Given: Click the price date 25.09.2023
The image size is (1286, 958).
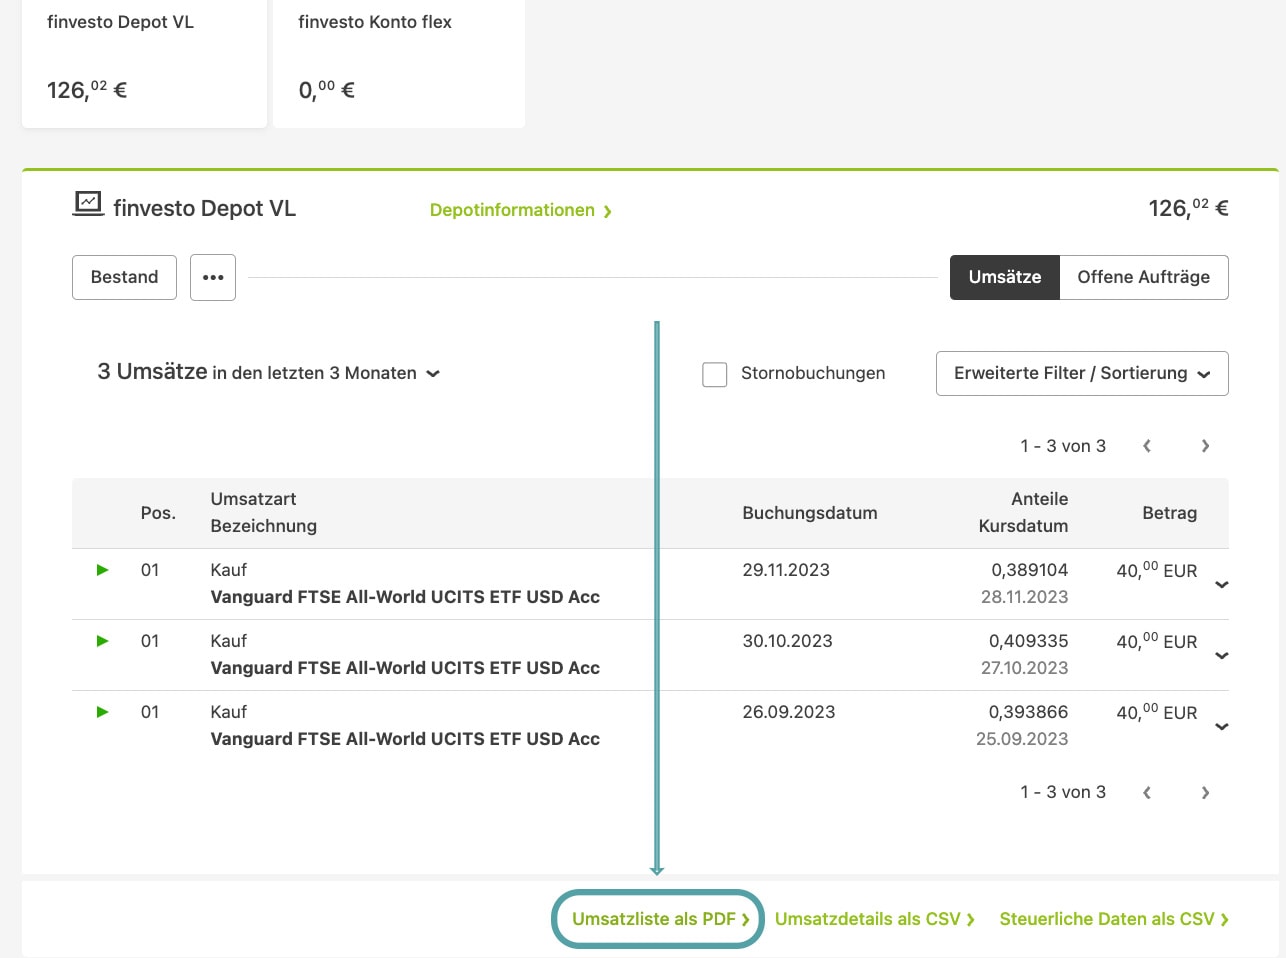Looking at the screenshot, I should tap(1022, 739).
